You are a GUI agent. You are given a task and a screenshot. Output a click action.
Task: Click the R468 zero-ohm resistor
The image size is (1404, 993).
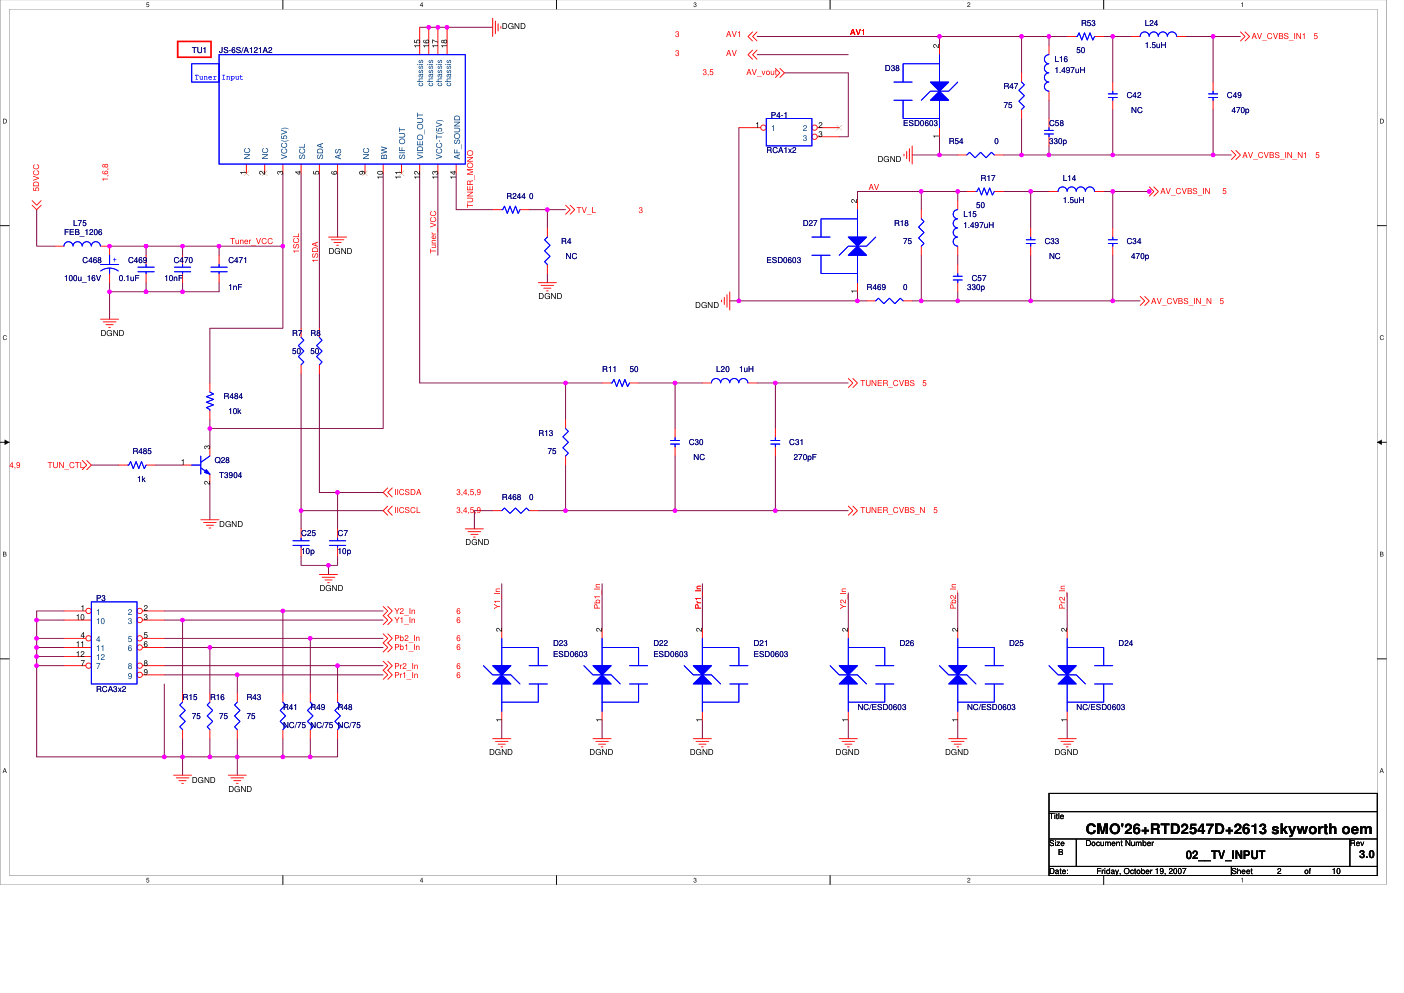pyautogui.click(x=514, y=511)
